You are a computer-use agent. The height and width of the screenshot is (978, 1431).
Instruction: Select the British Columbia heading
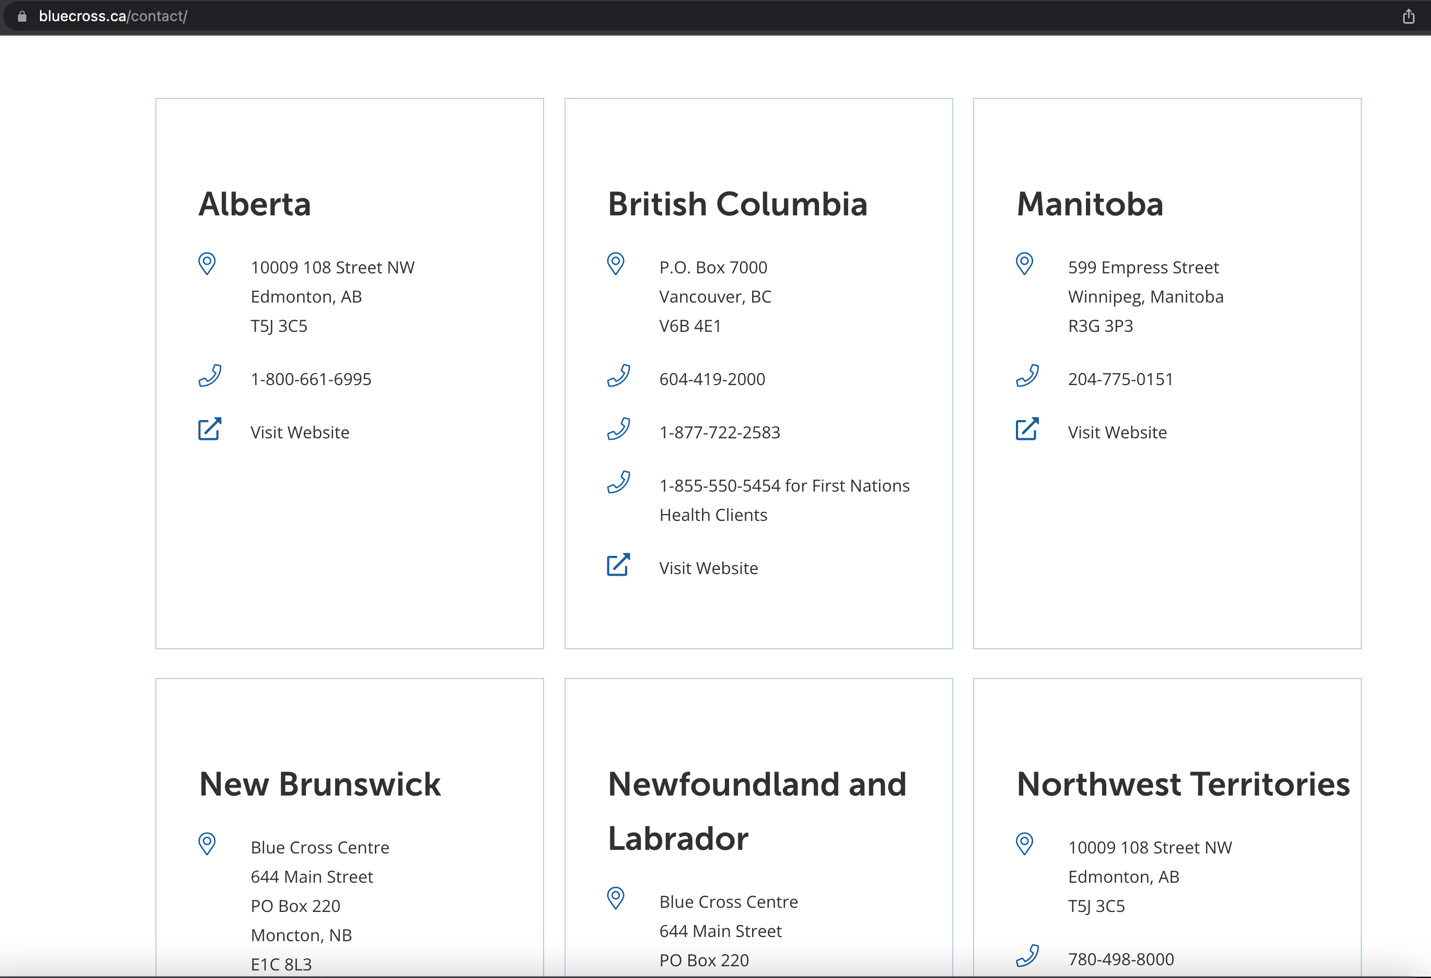coord(737,204)
